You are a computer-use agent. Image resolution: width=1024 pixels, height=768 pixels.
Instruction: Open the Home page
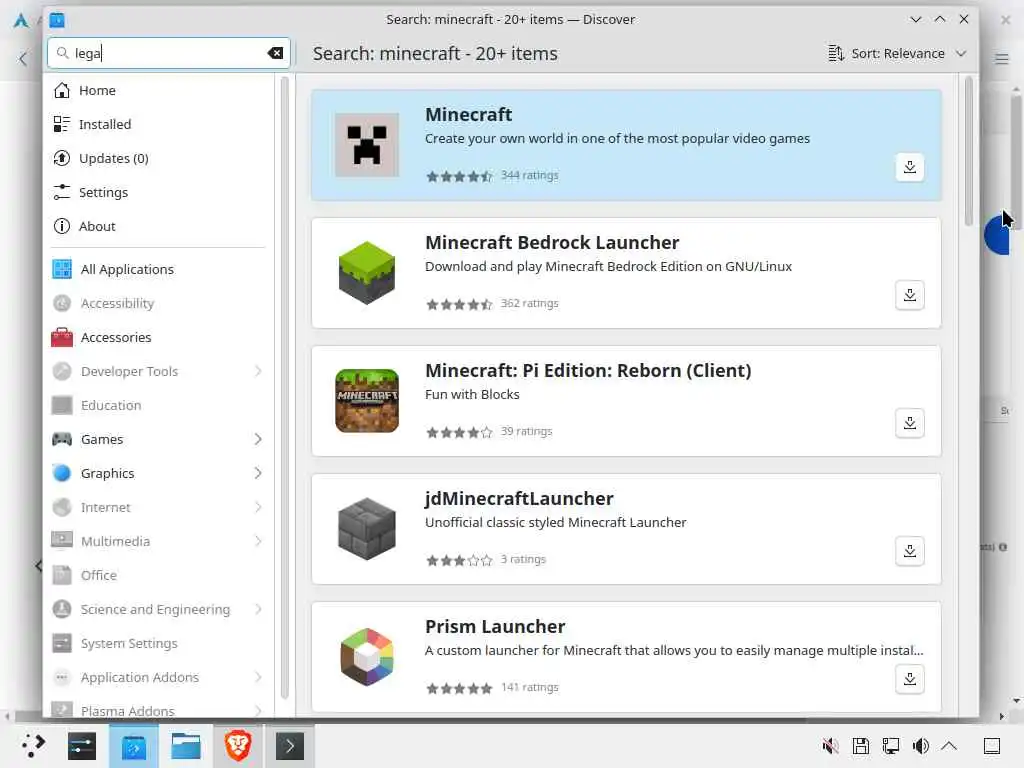tap(157, 90)
